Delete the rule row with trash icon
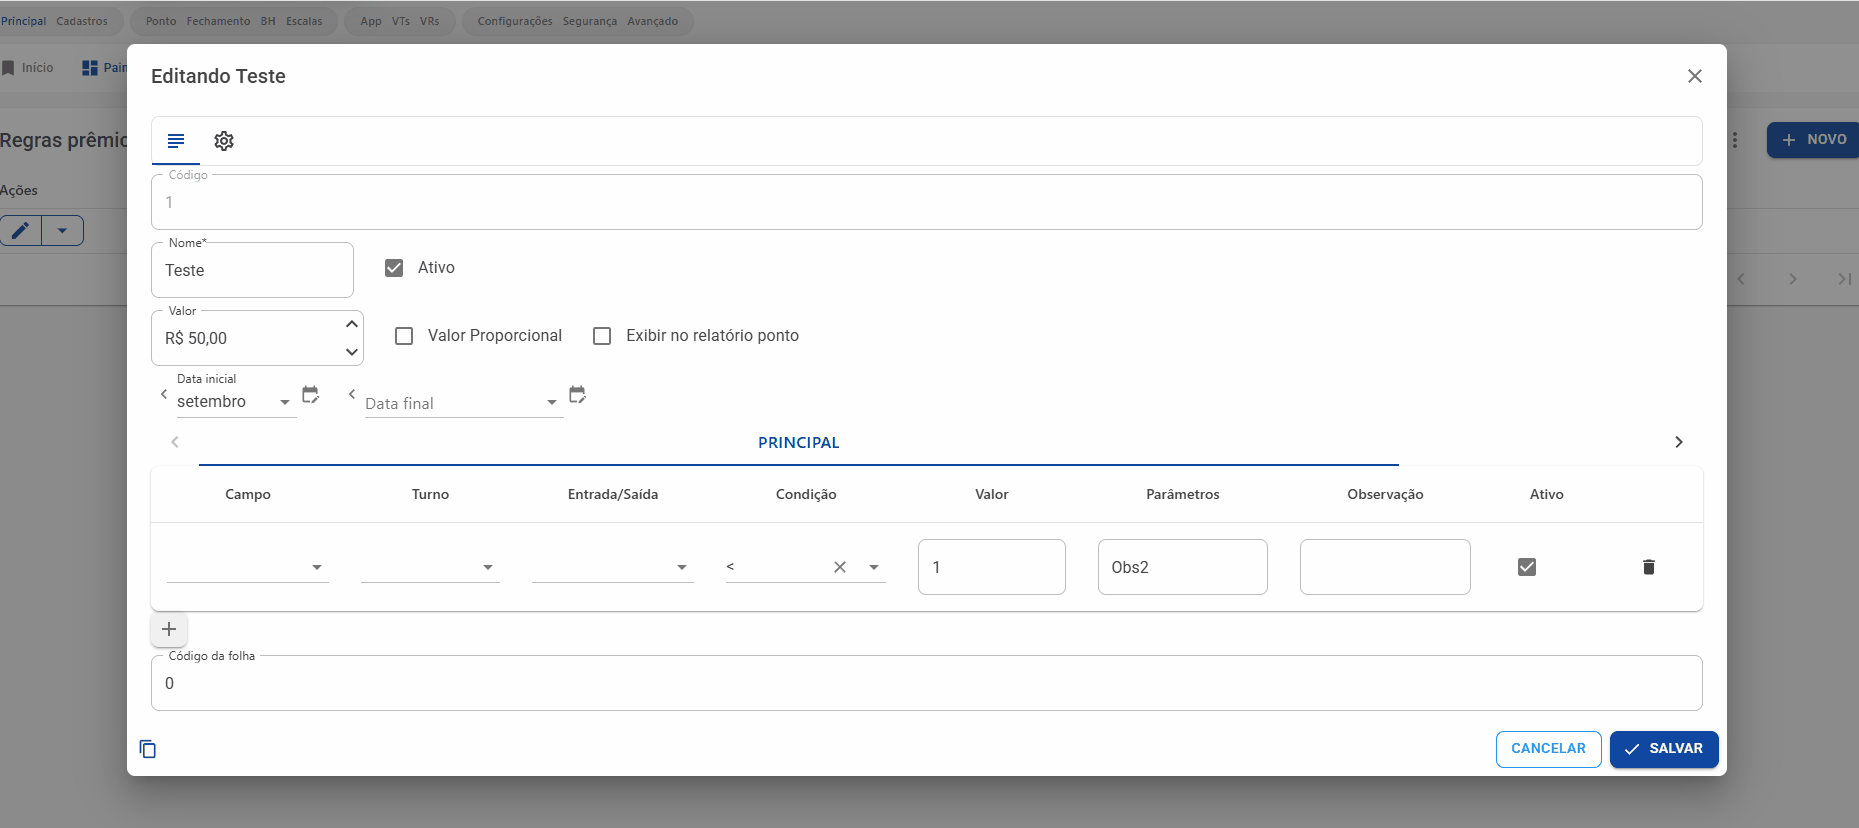Viewport: 1859px width, 828px height. (x=1649, y=567)
